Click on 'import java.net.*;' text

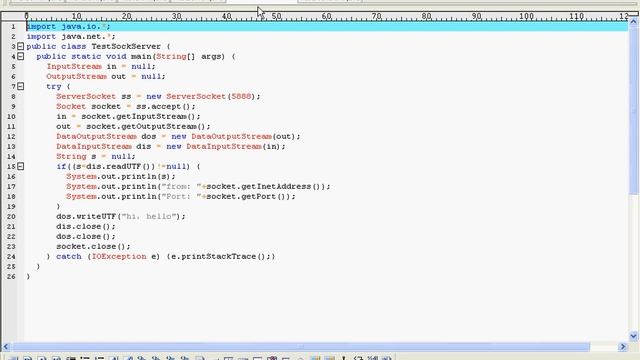[71, 36]
